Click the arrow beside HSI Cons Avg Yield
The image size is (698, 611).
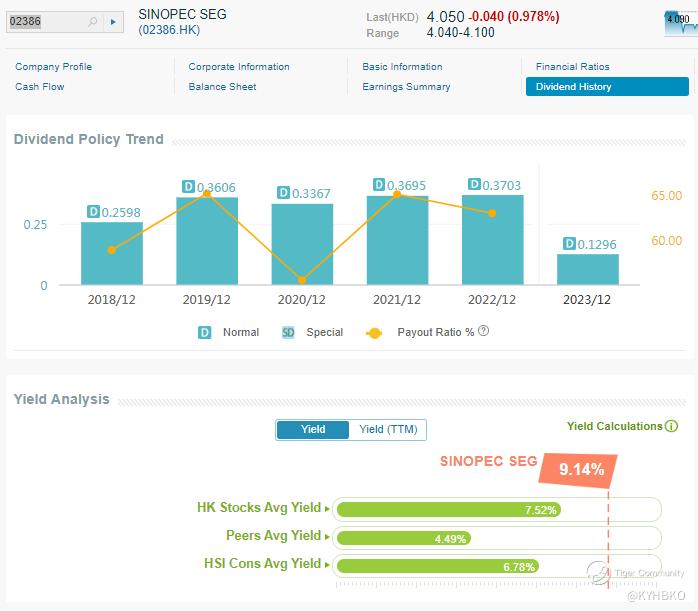(x=327, y=565)
